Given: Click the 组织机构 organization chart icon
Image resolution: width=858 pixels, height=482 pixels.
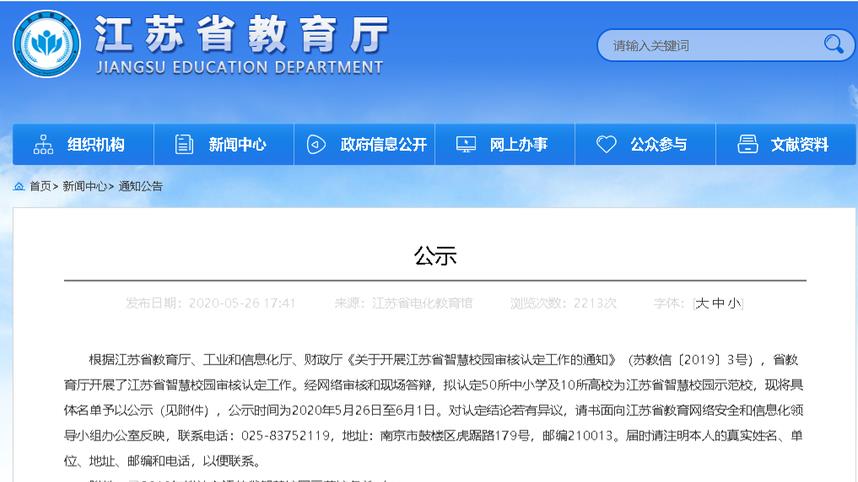Looking at the screenshot, I should (43, 144).
